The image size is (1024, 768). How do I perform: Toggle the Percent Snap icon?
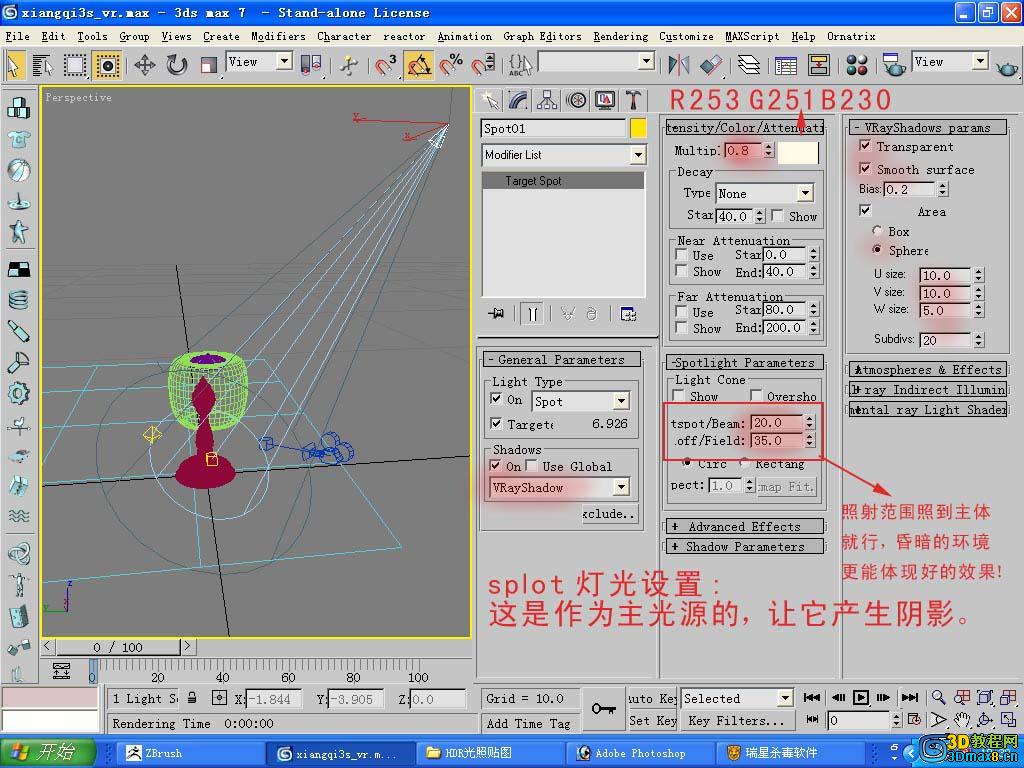coord(451,65)
